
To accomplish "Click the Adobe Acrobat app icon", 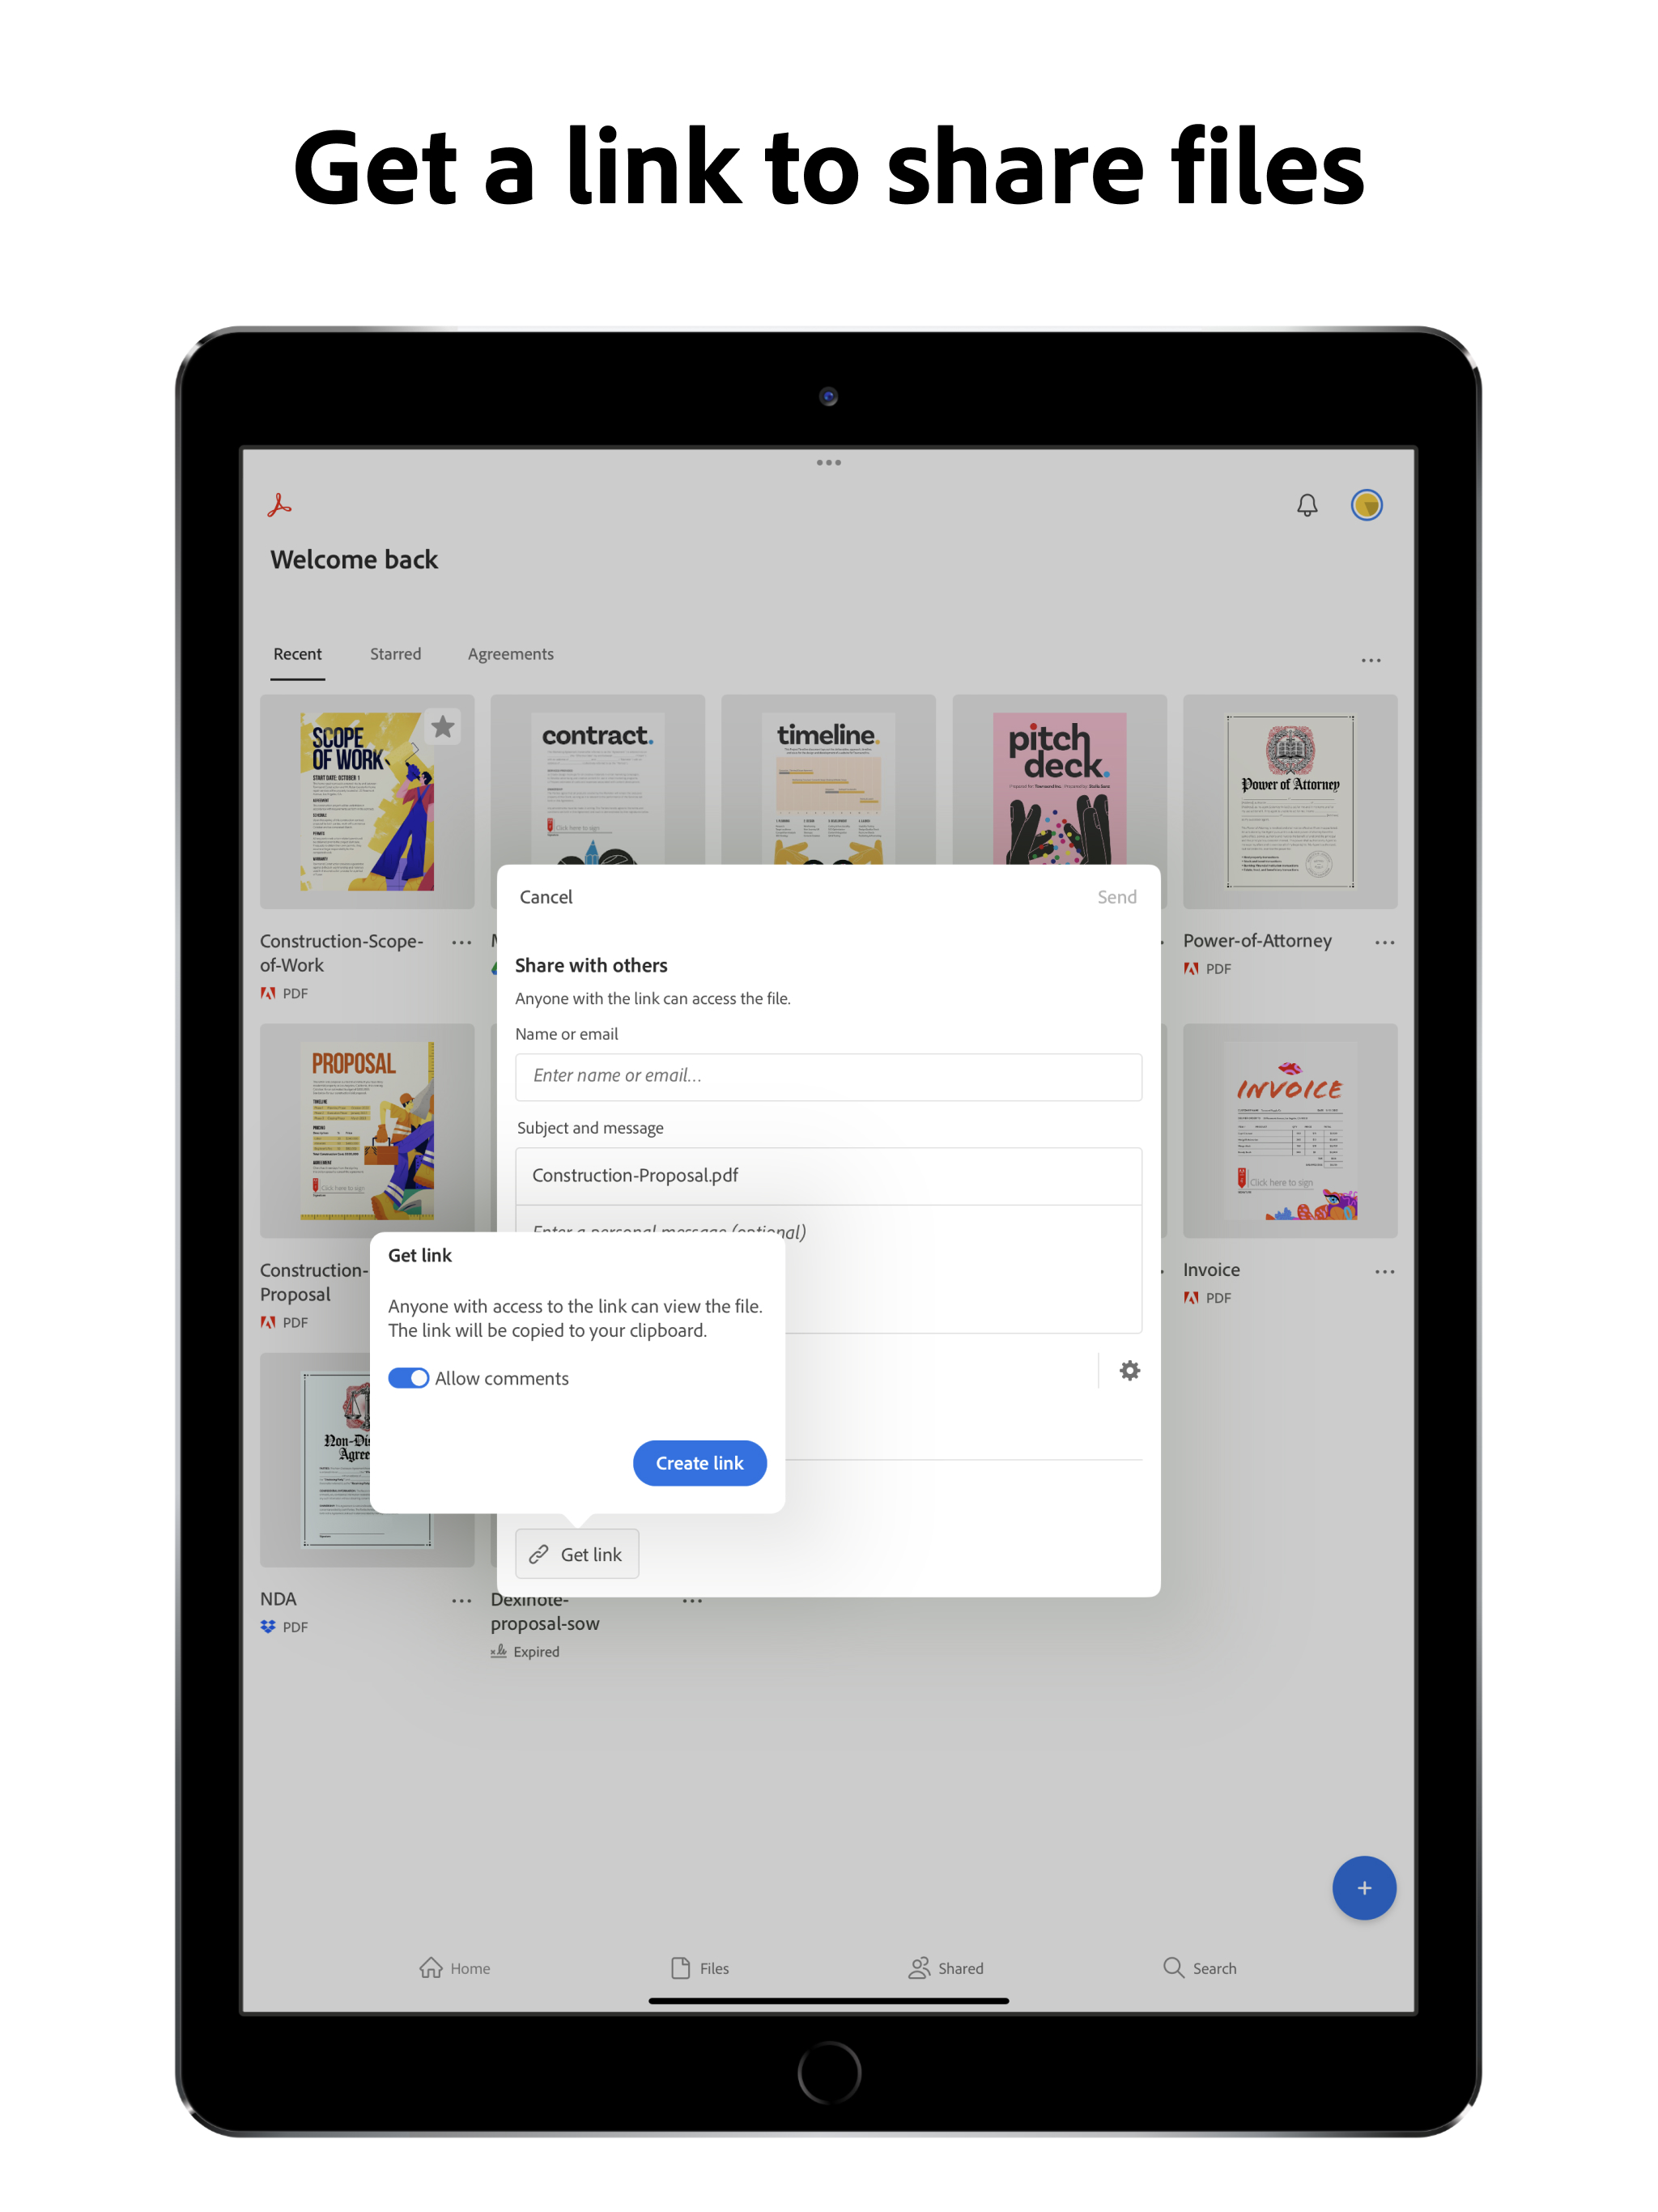I will pyautogui.click(x=280, y=505).
